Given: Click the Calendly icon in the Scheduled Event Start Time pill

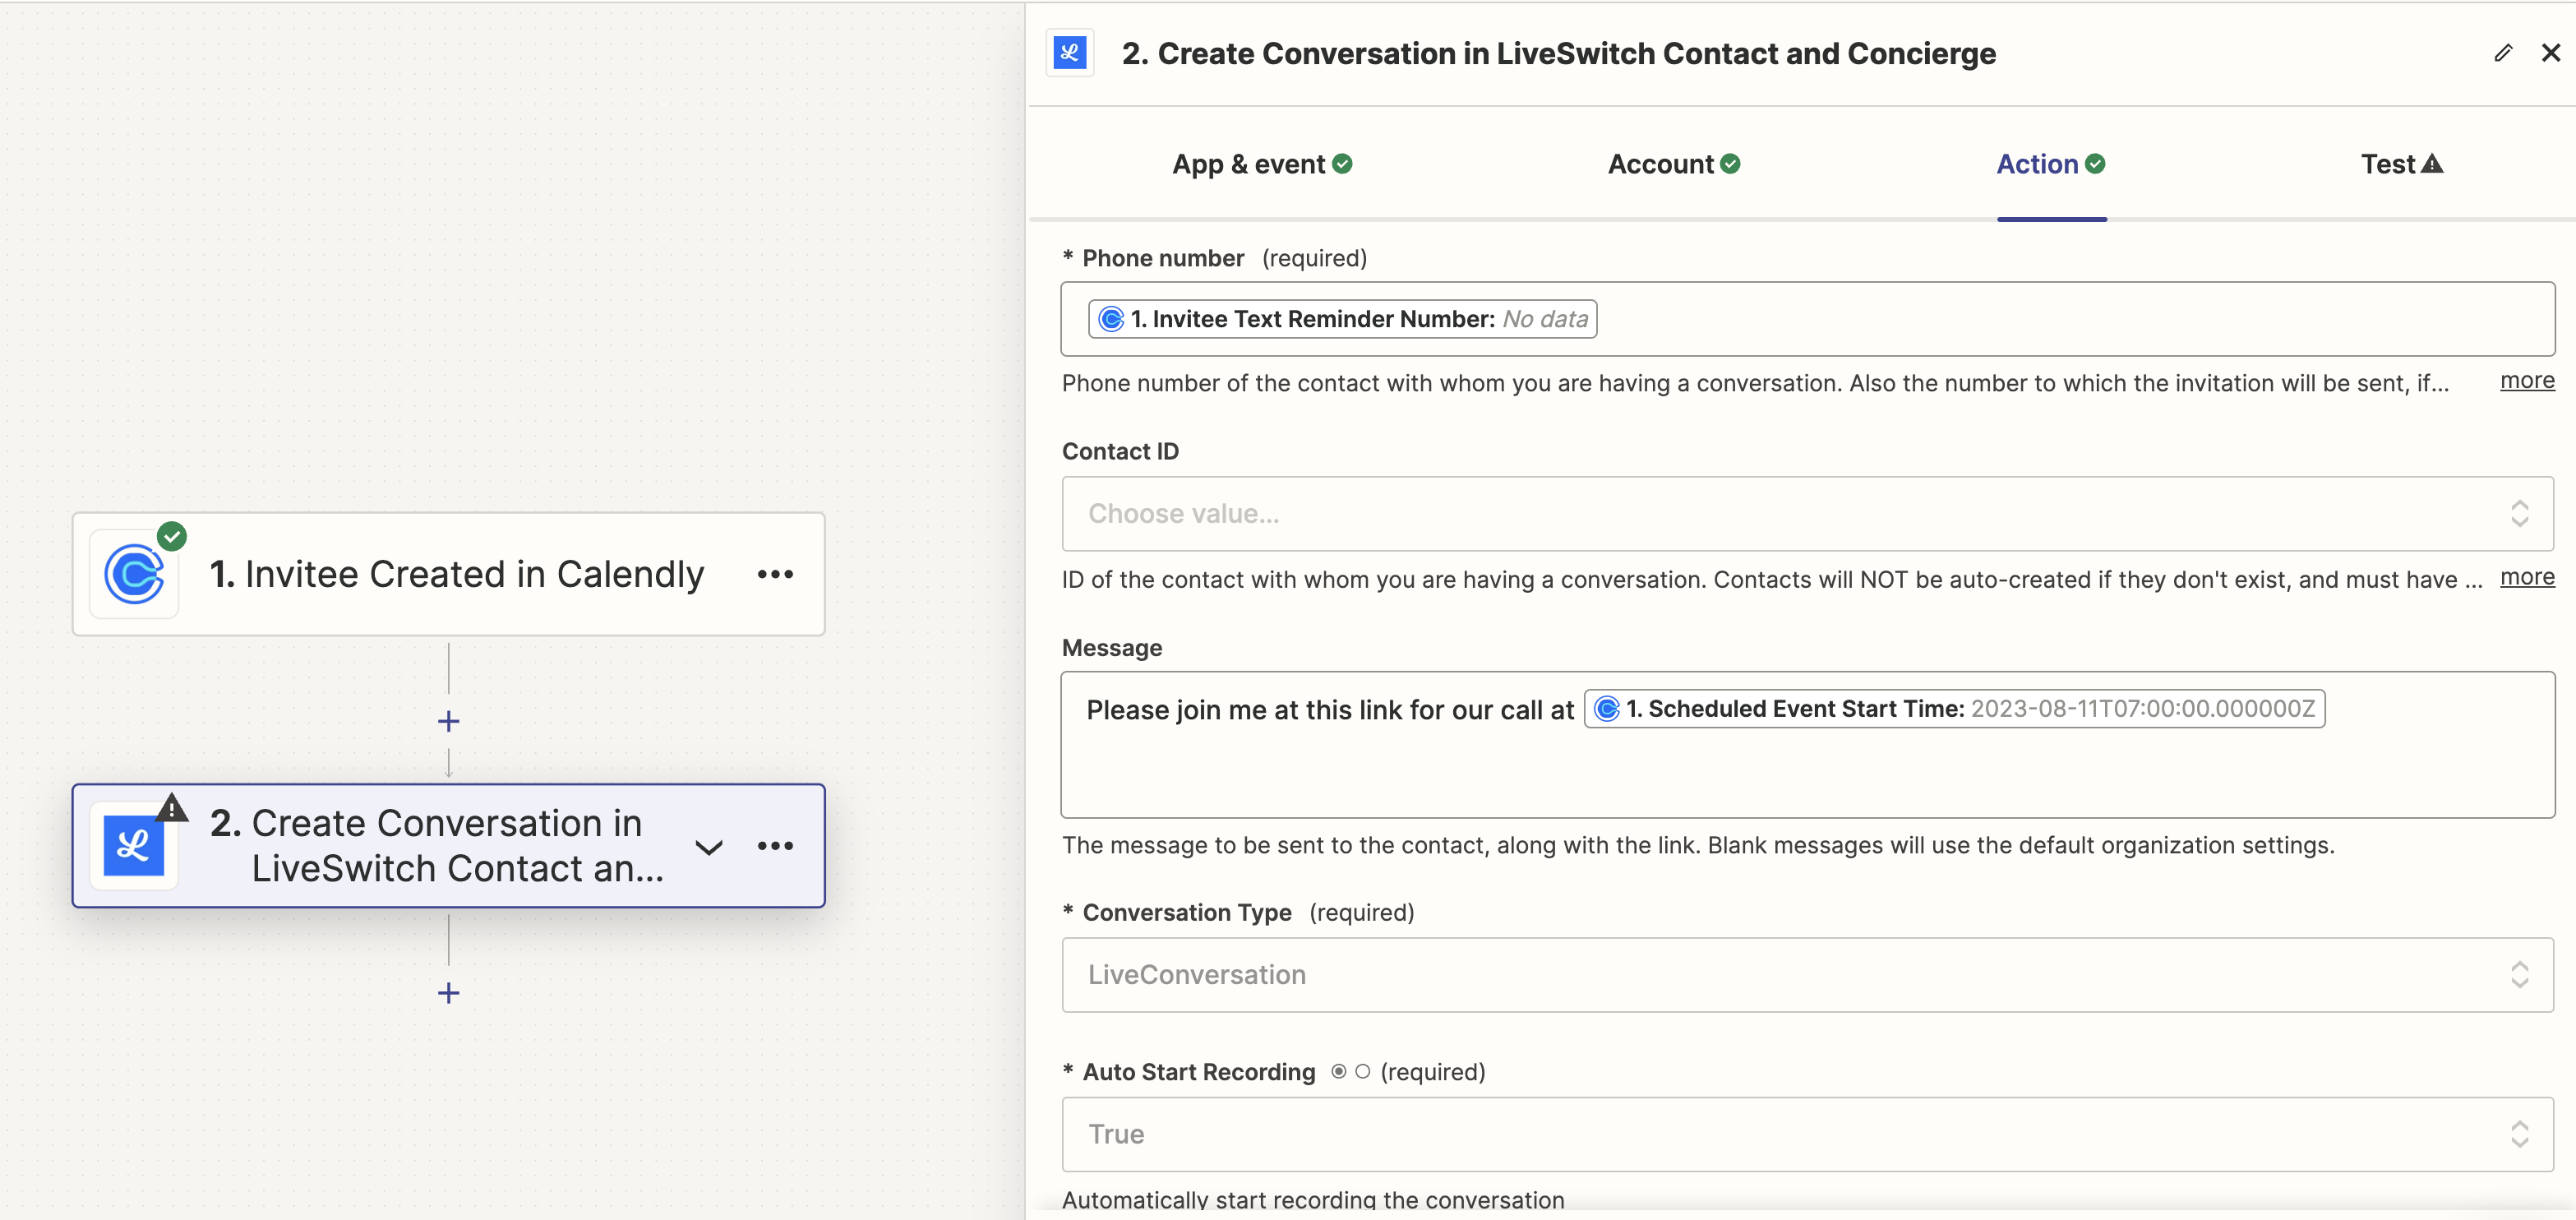Looking at the screenshot, I should (1607, 708).
